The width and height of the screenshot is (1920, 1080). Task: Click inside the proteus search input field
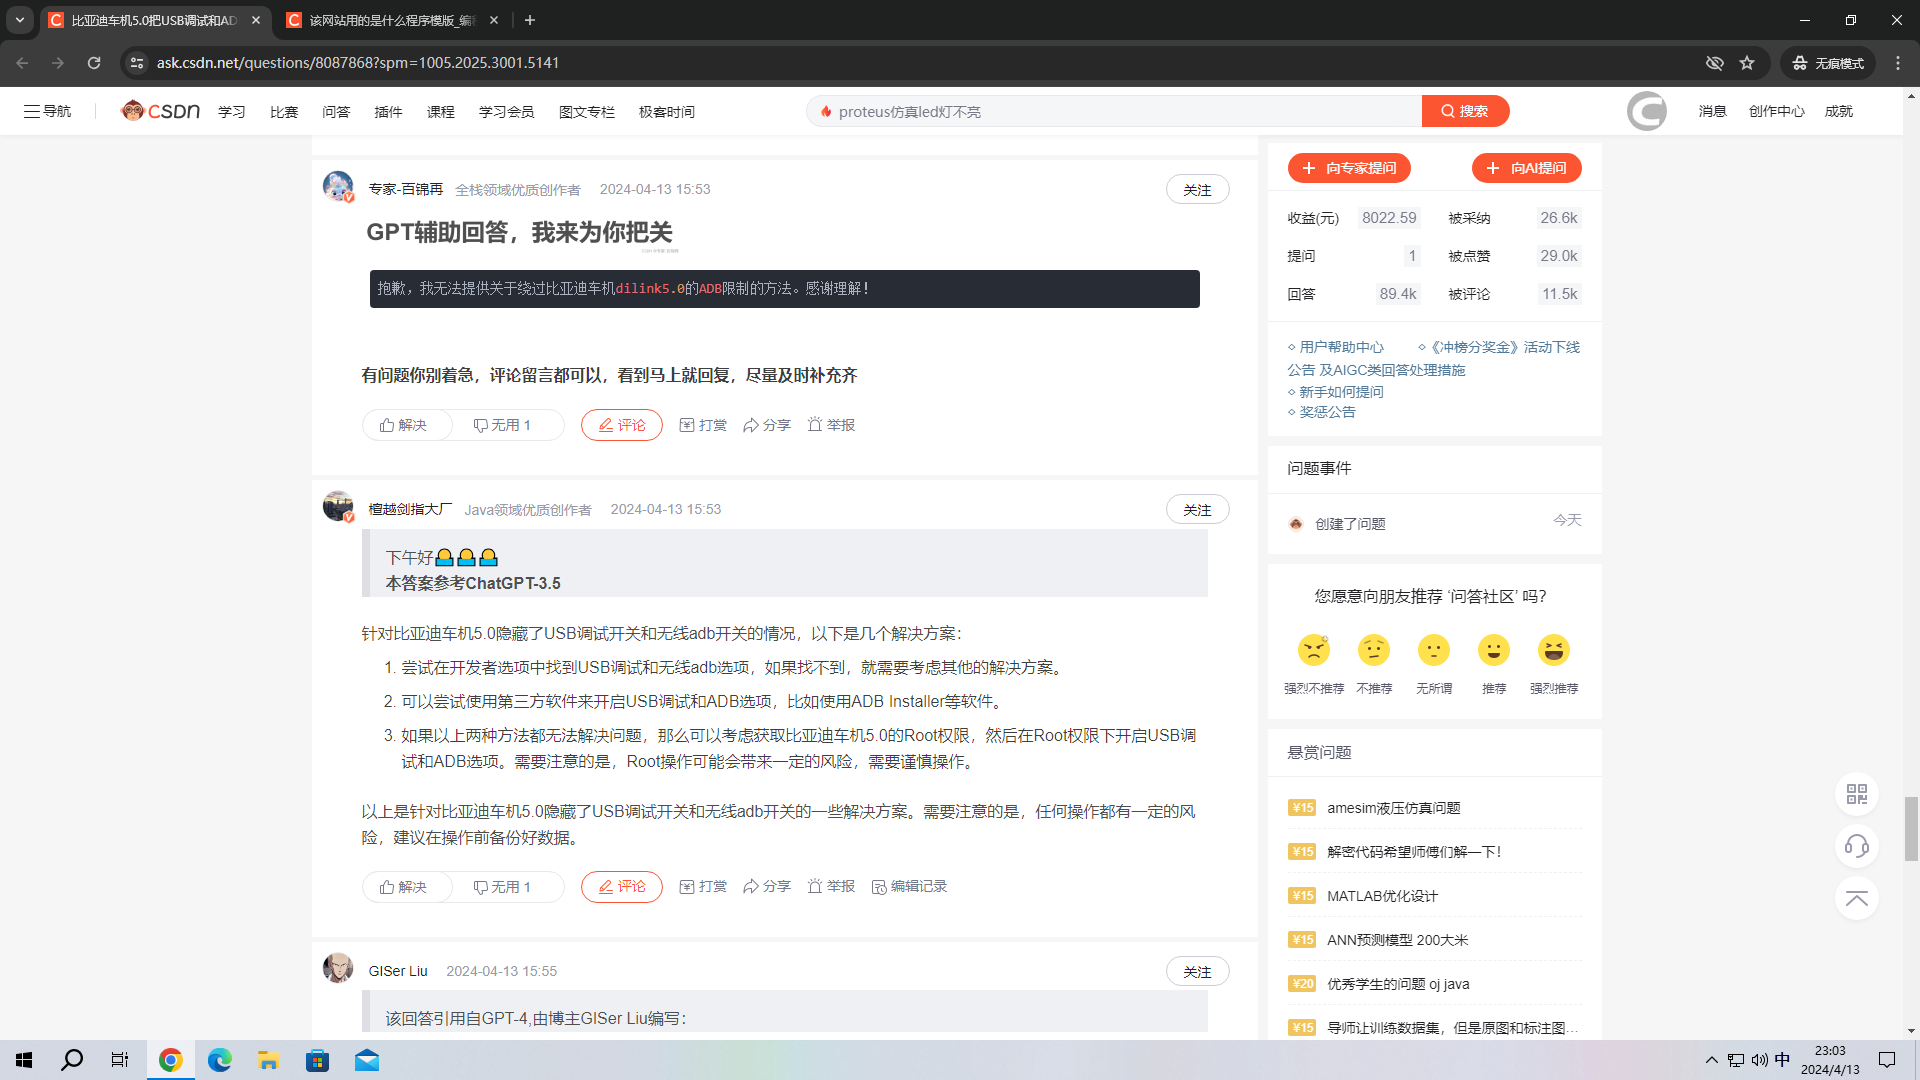(1100, 111)
